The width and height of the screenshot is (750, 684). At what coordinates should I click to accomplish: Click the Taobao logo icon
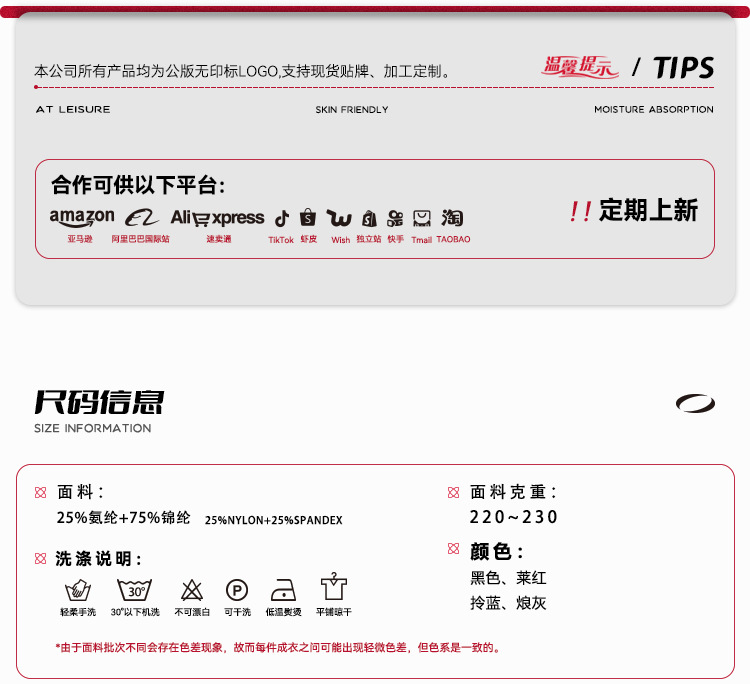coord(452,218)
